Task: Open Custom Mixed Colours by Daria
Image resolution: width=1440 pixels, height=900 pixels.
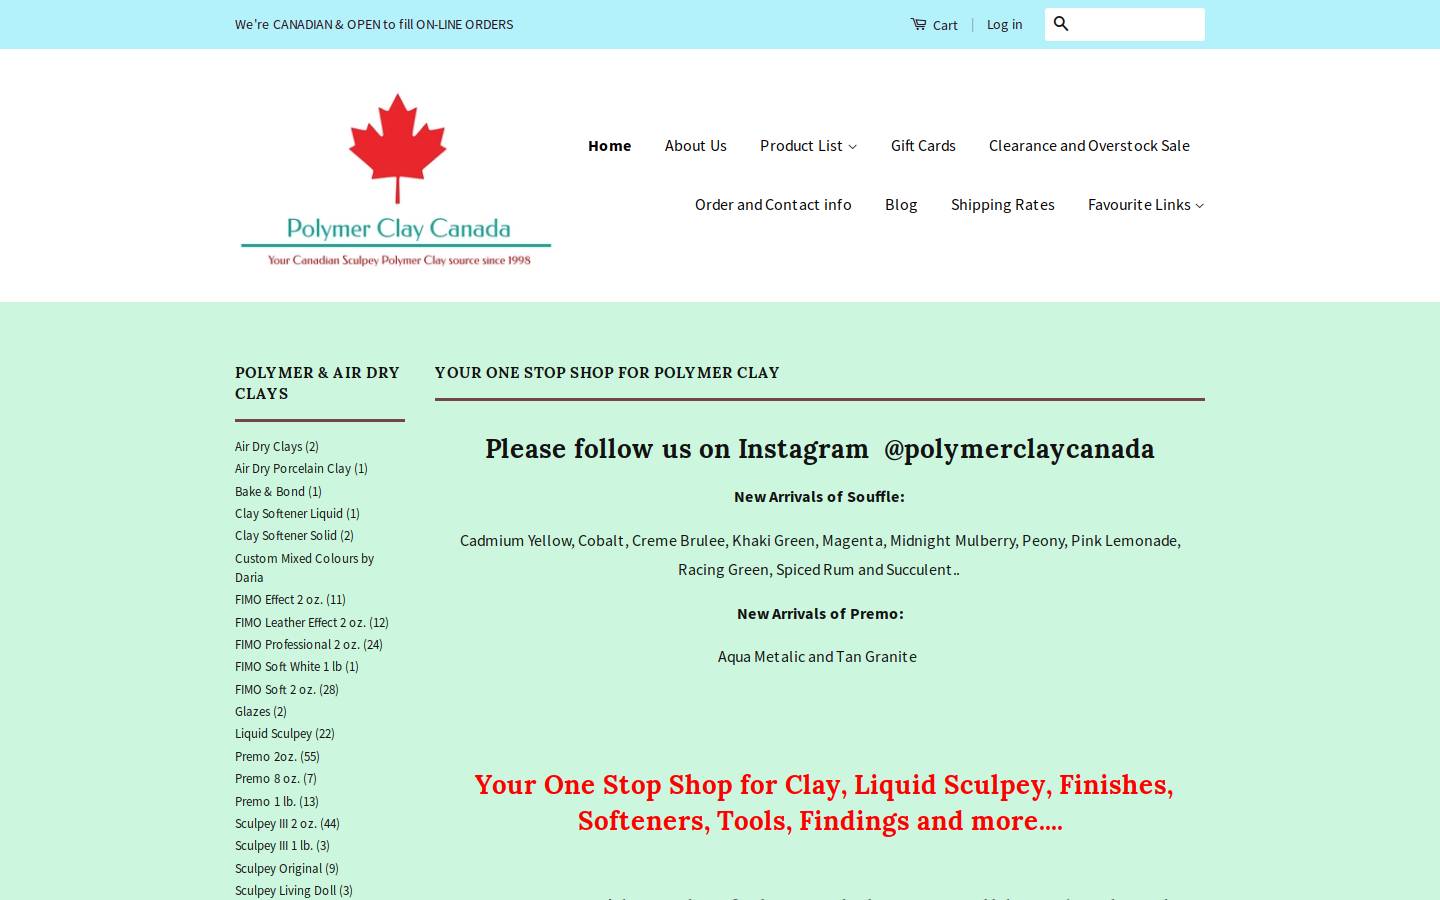Action: [x=304, y=568]
